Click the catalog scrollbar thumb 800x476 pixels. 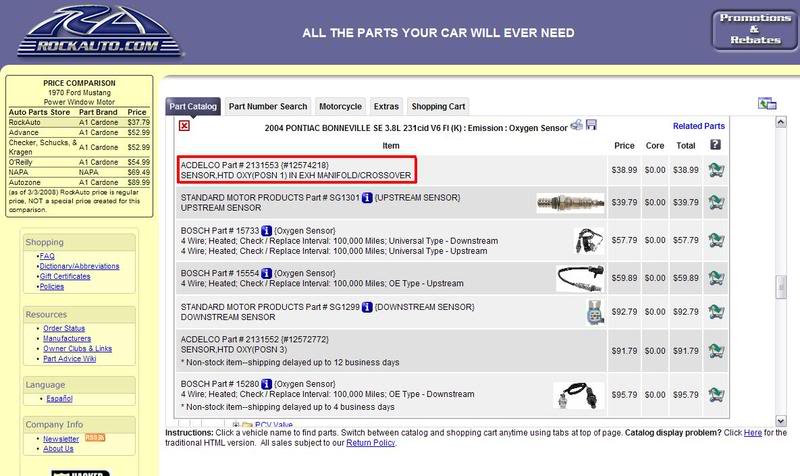[x=781, y=287]
